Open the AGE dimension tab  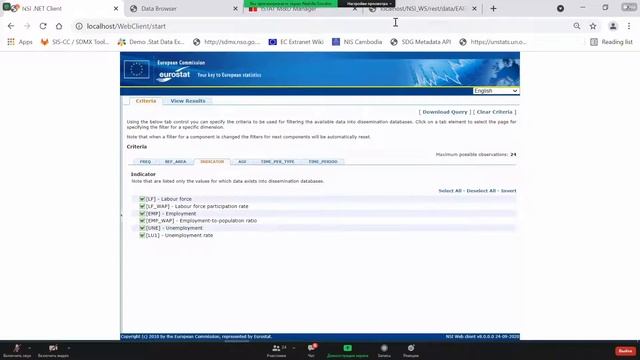(x=242, y=162)
